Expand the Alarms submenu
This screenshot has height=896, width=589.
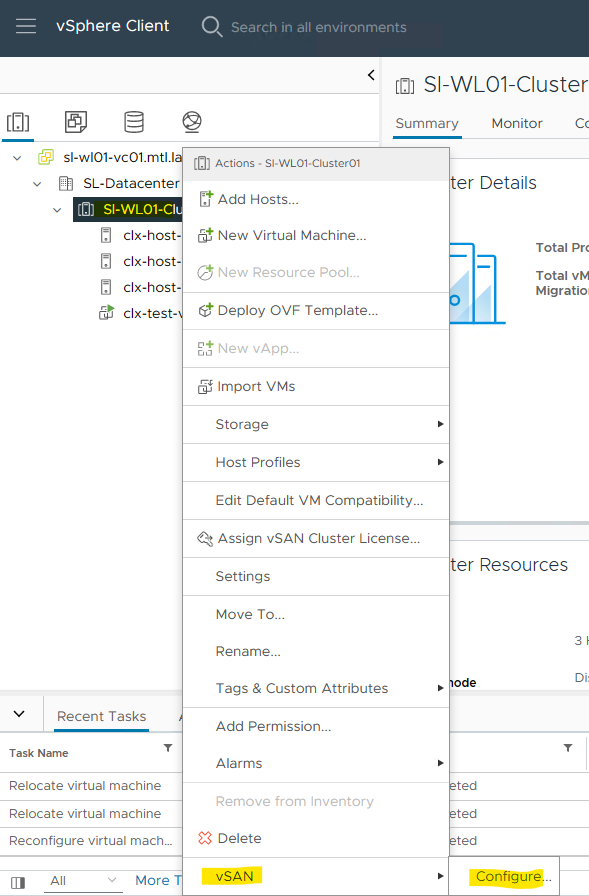[x=316, y=763]
